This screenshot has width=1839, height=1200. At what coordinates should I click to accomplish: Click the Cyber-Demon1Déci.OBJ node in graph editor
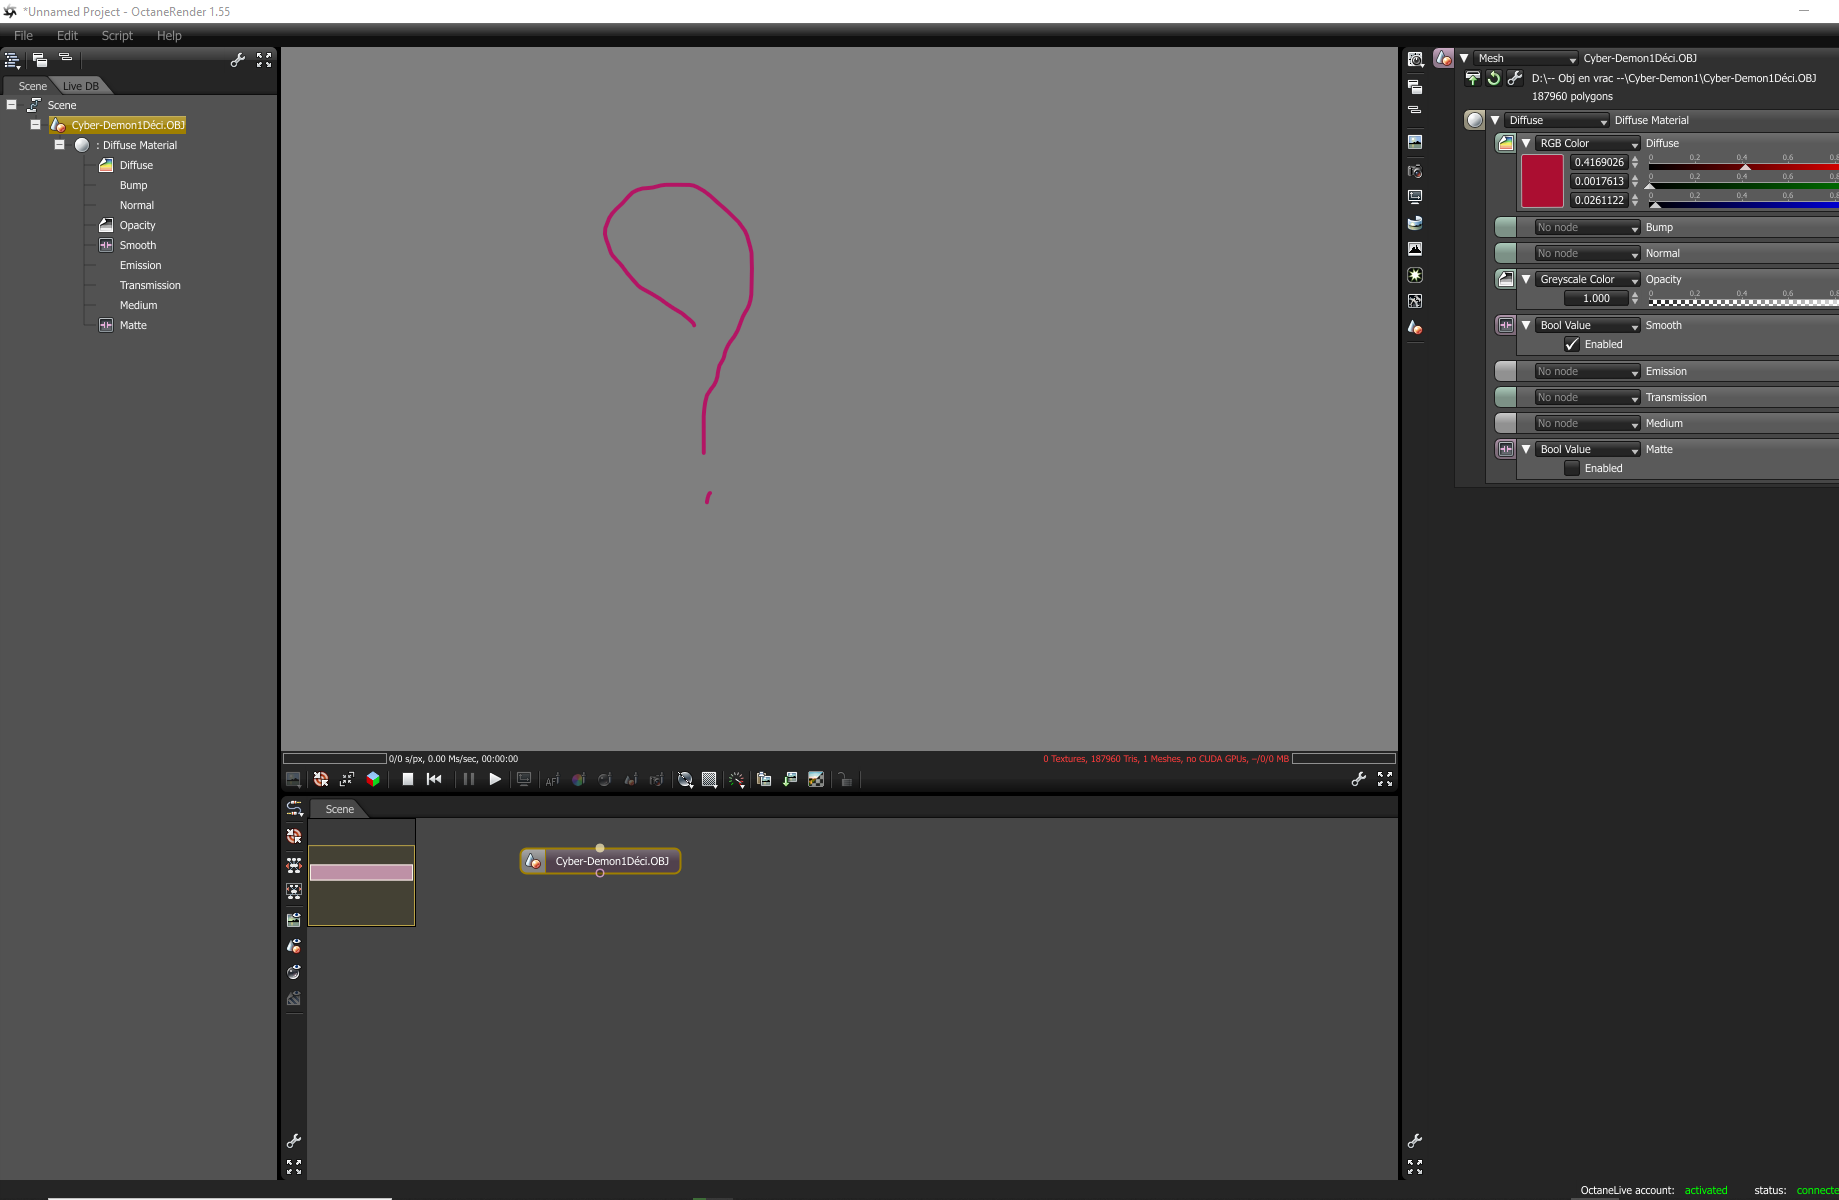coord(600,861)
